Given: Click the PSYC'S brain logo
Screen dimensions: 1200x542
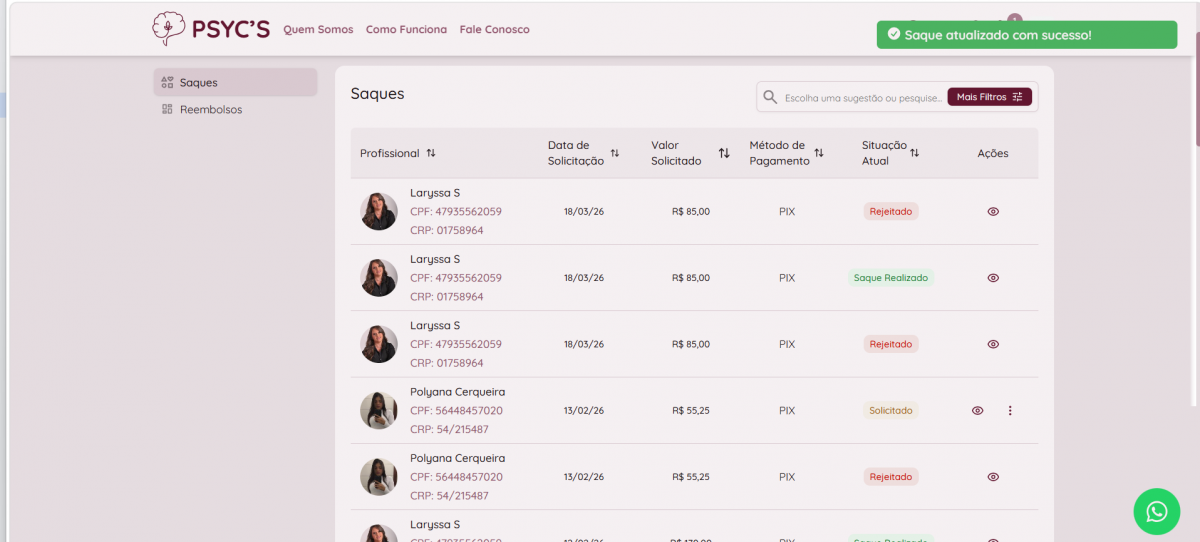Looking at the screenshot, I should (x=169, y=28).
